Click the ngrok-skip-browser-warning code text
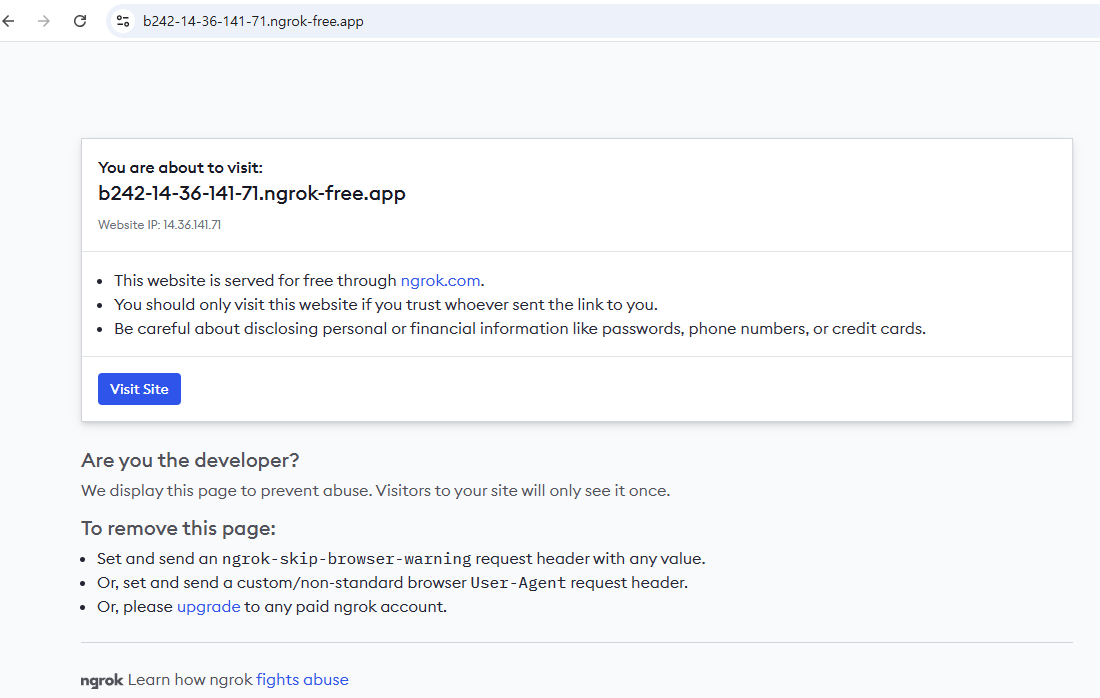1100x698 pixels. coord(347,559)
